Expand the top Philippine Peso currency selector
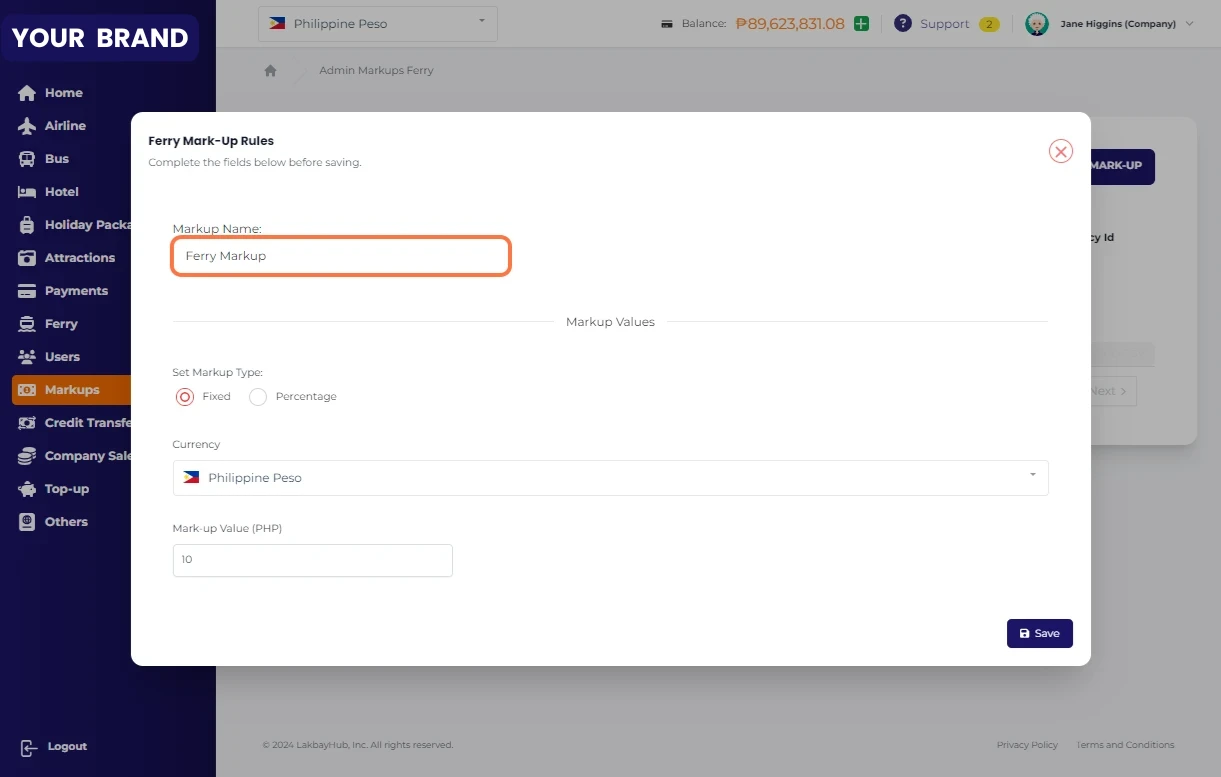 pos(377,23)
